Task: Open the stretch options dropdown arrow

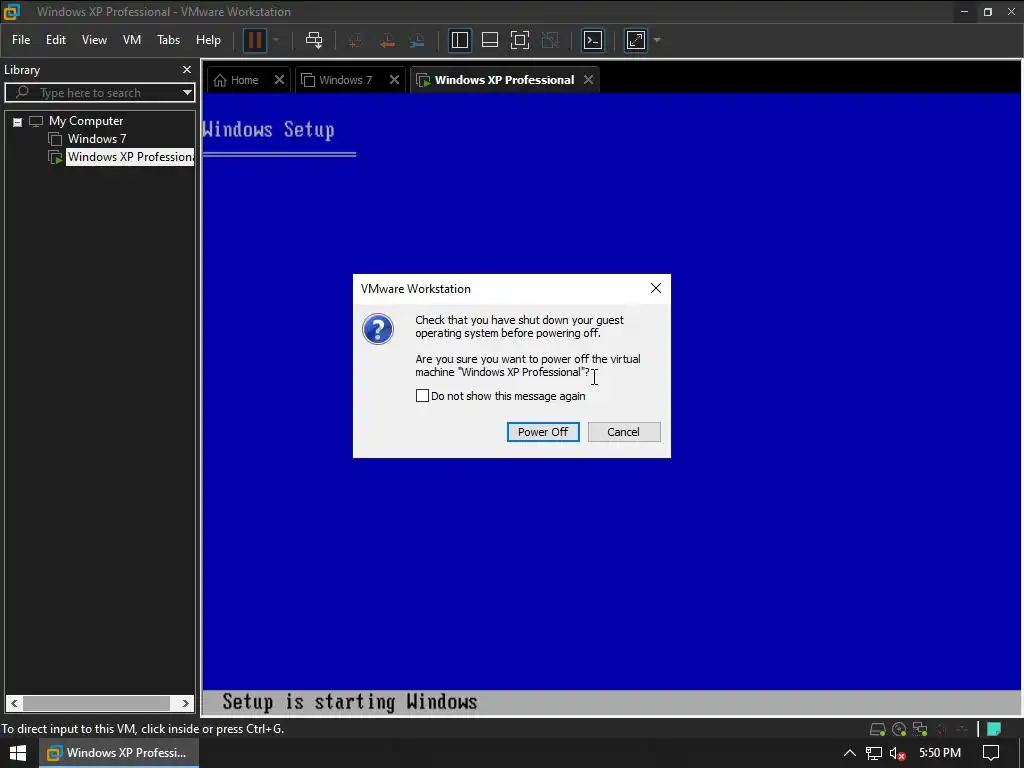Action: click(x=657, y=40)
